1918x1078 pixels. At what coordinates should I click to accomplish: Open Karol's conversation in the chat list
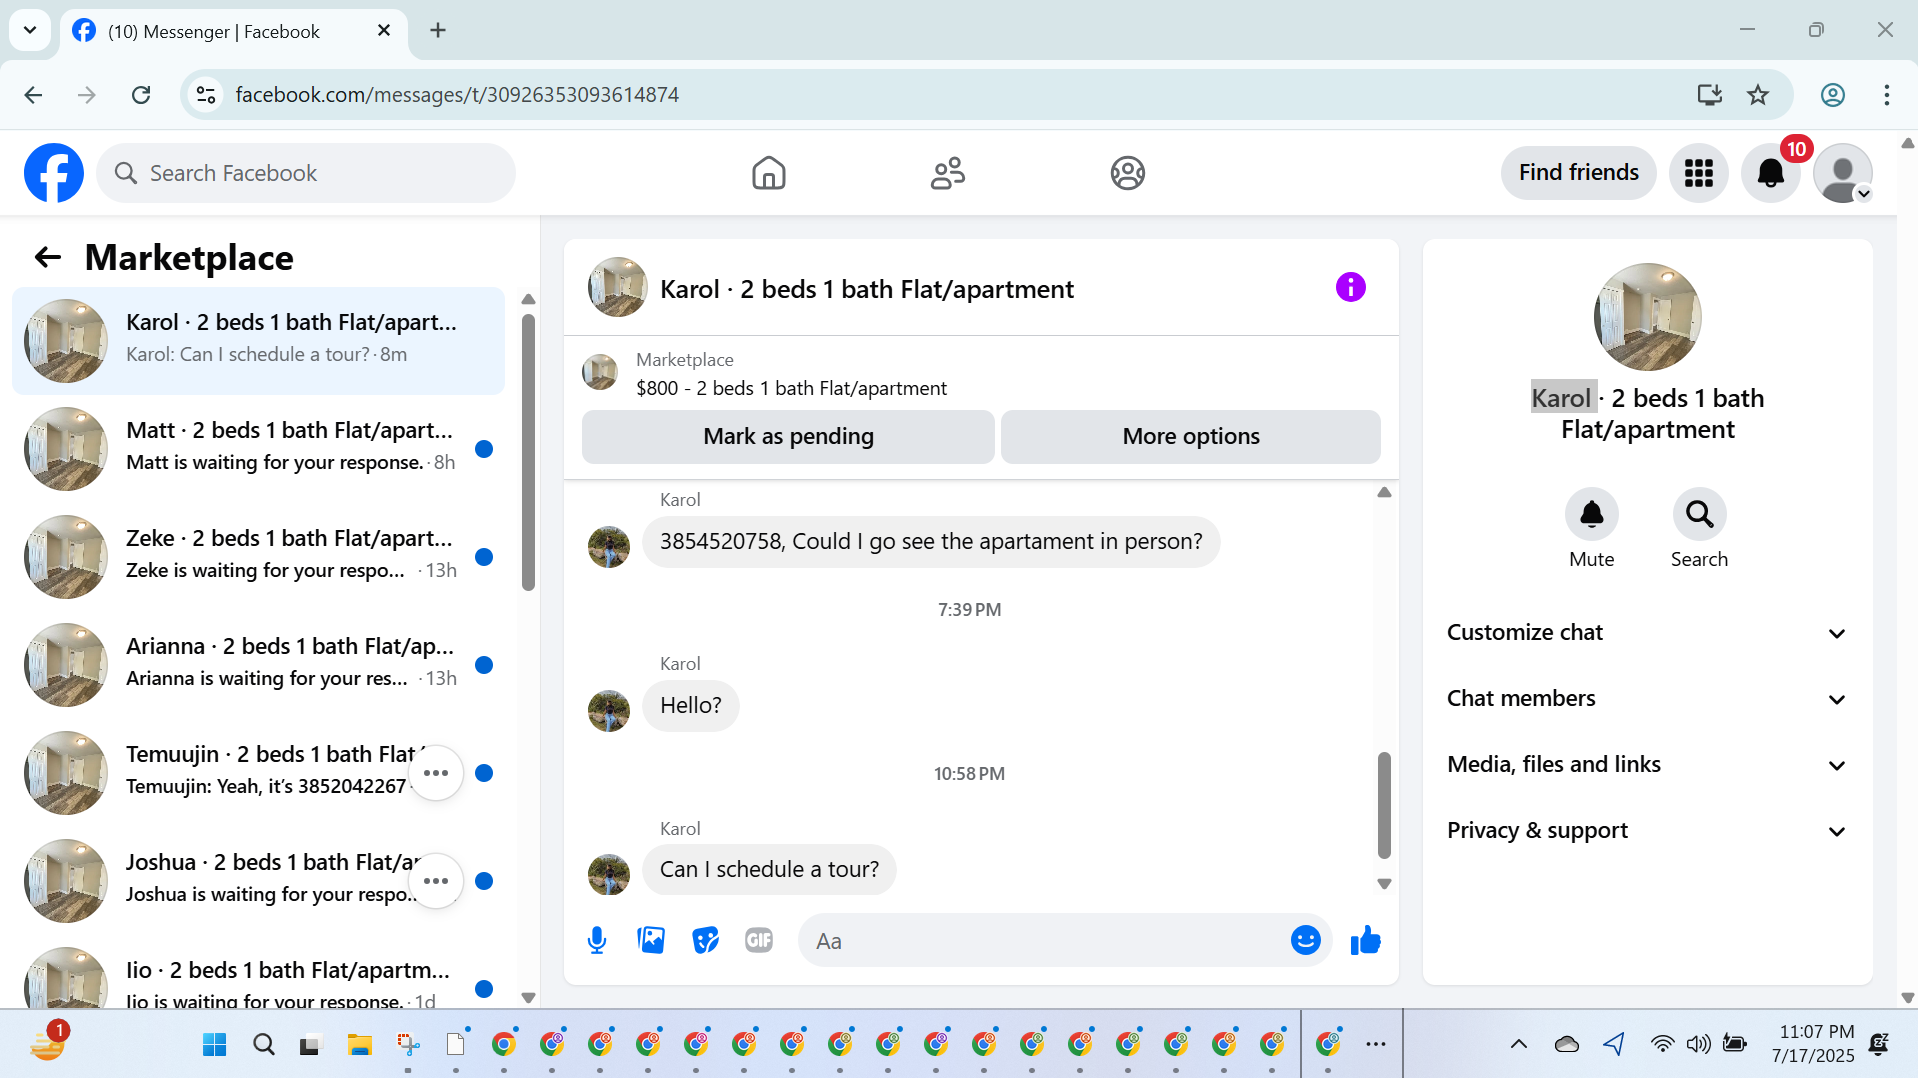tap(258, 341)
